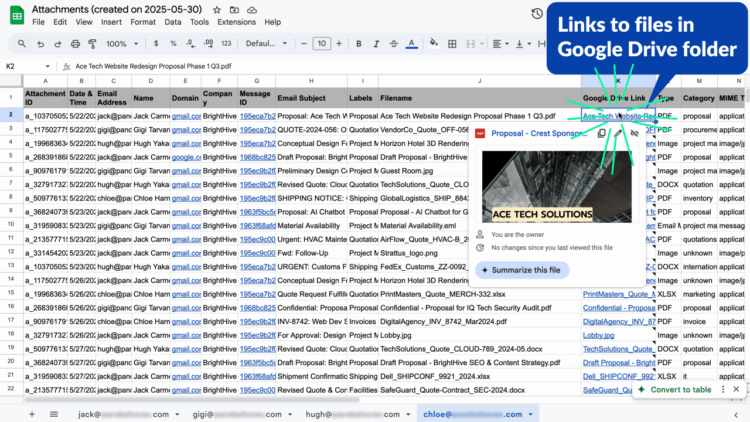The image size is (750, 422).
Task: Edit link pencil icon in preview card
Action: click(x=618, y=133)
